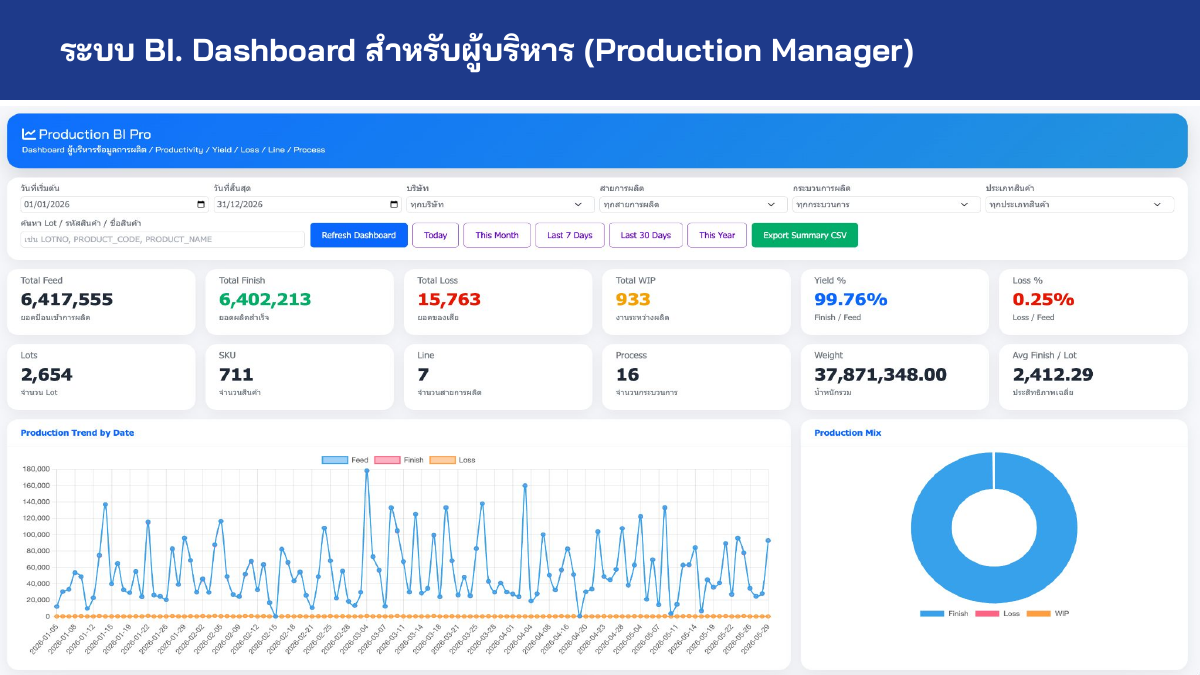Click Export Summary CSV button
Viewport: 1200px width, 675px height.
804,235
